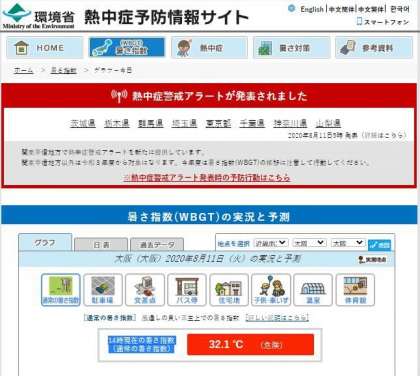Open the heat alert prevention actions link

point(207,178)
